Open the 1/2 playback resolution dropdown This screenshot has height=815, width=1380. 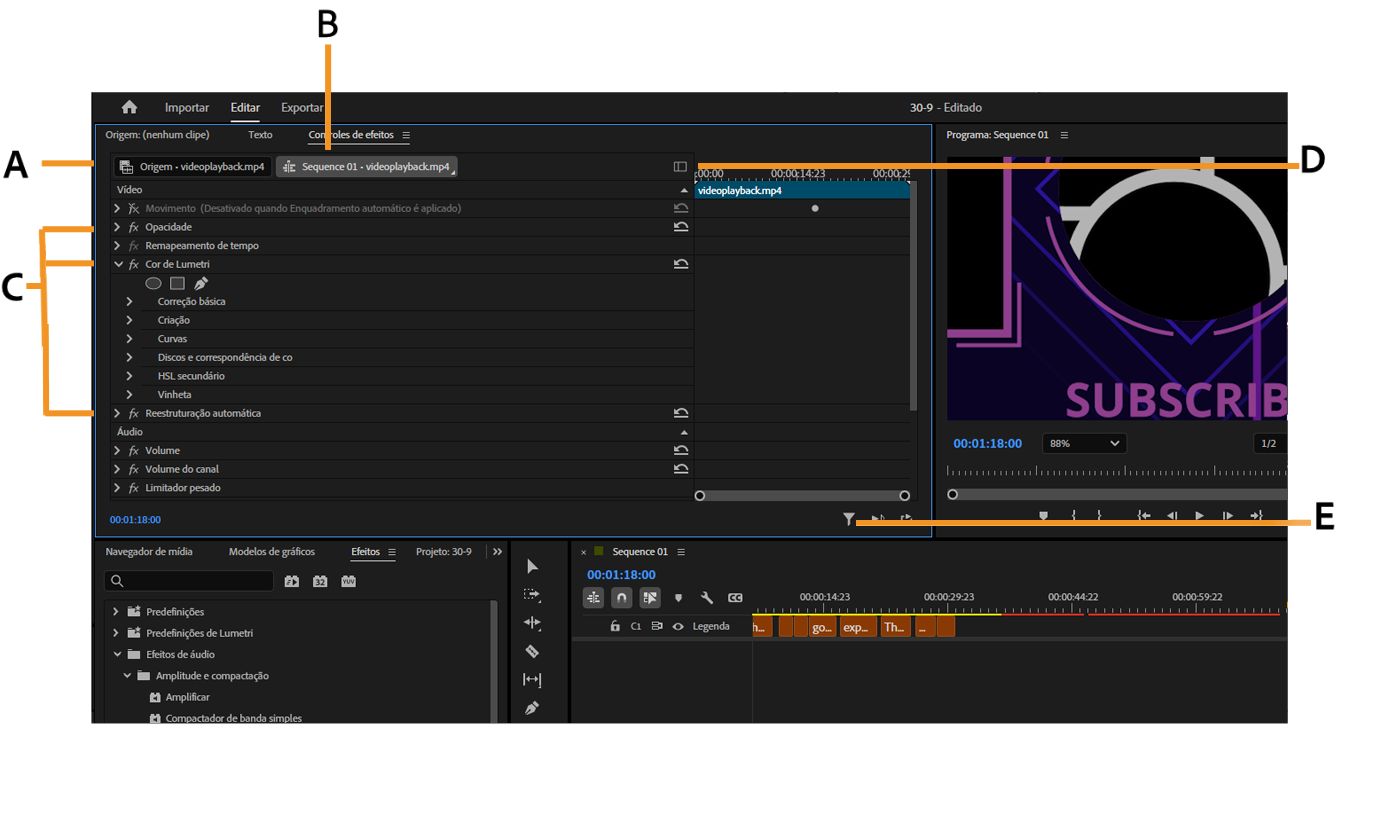tap(1269, 443)
